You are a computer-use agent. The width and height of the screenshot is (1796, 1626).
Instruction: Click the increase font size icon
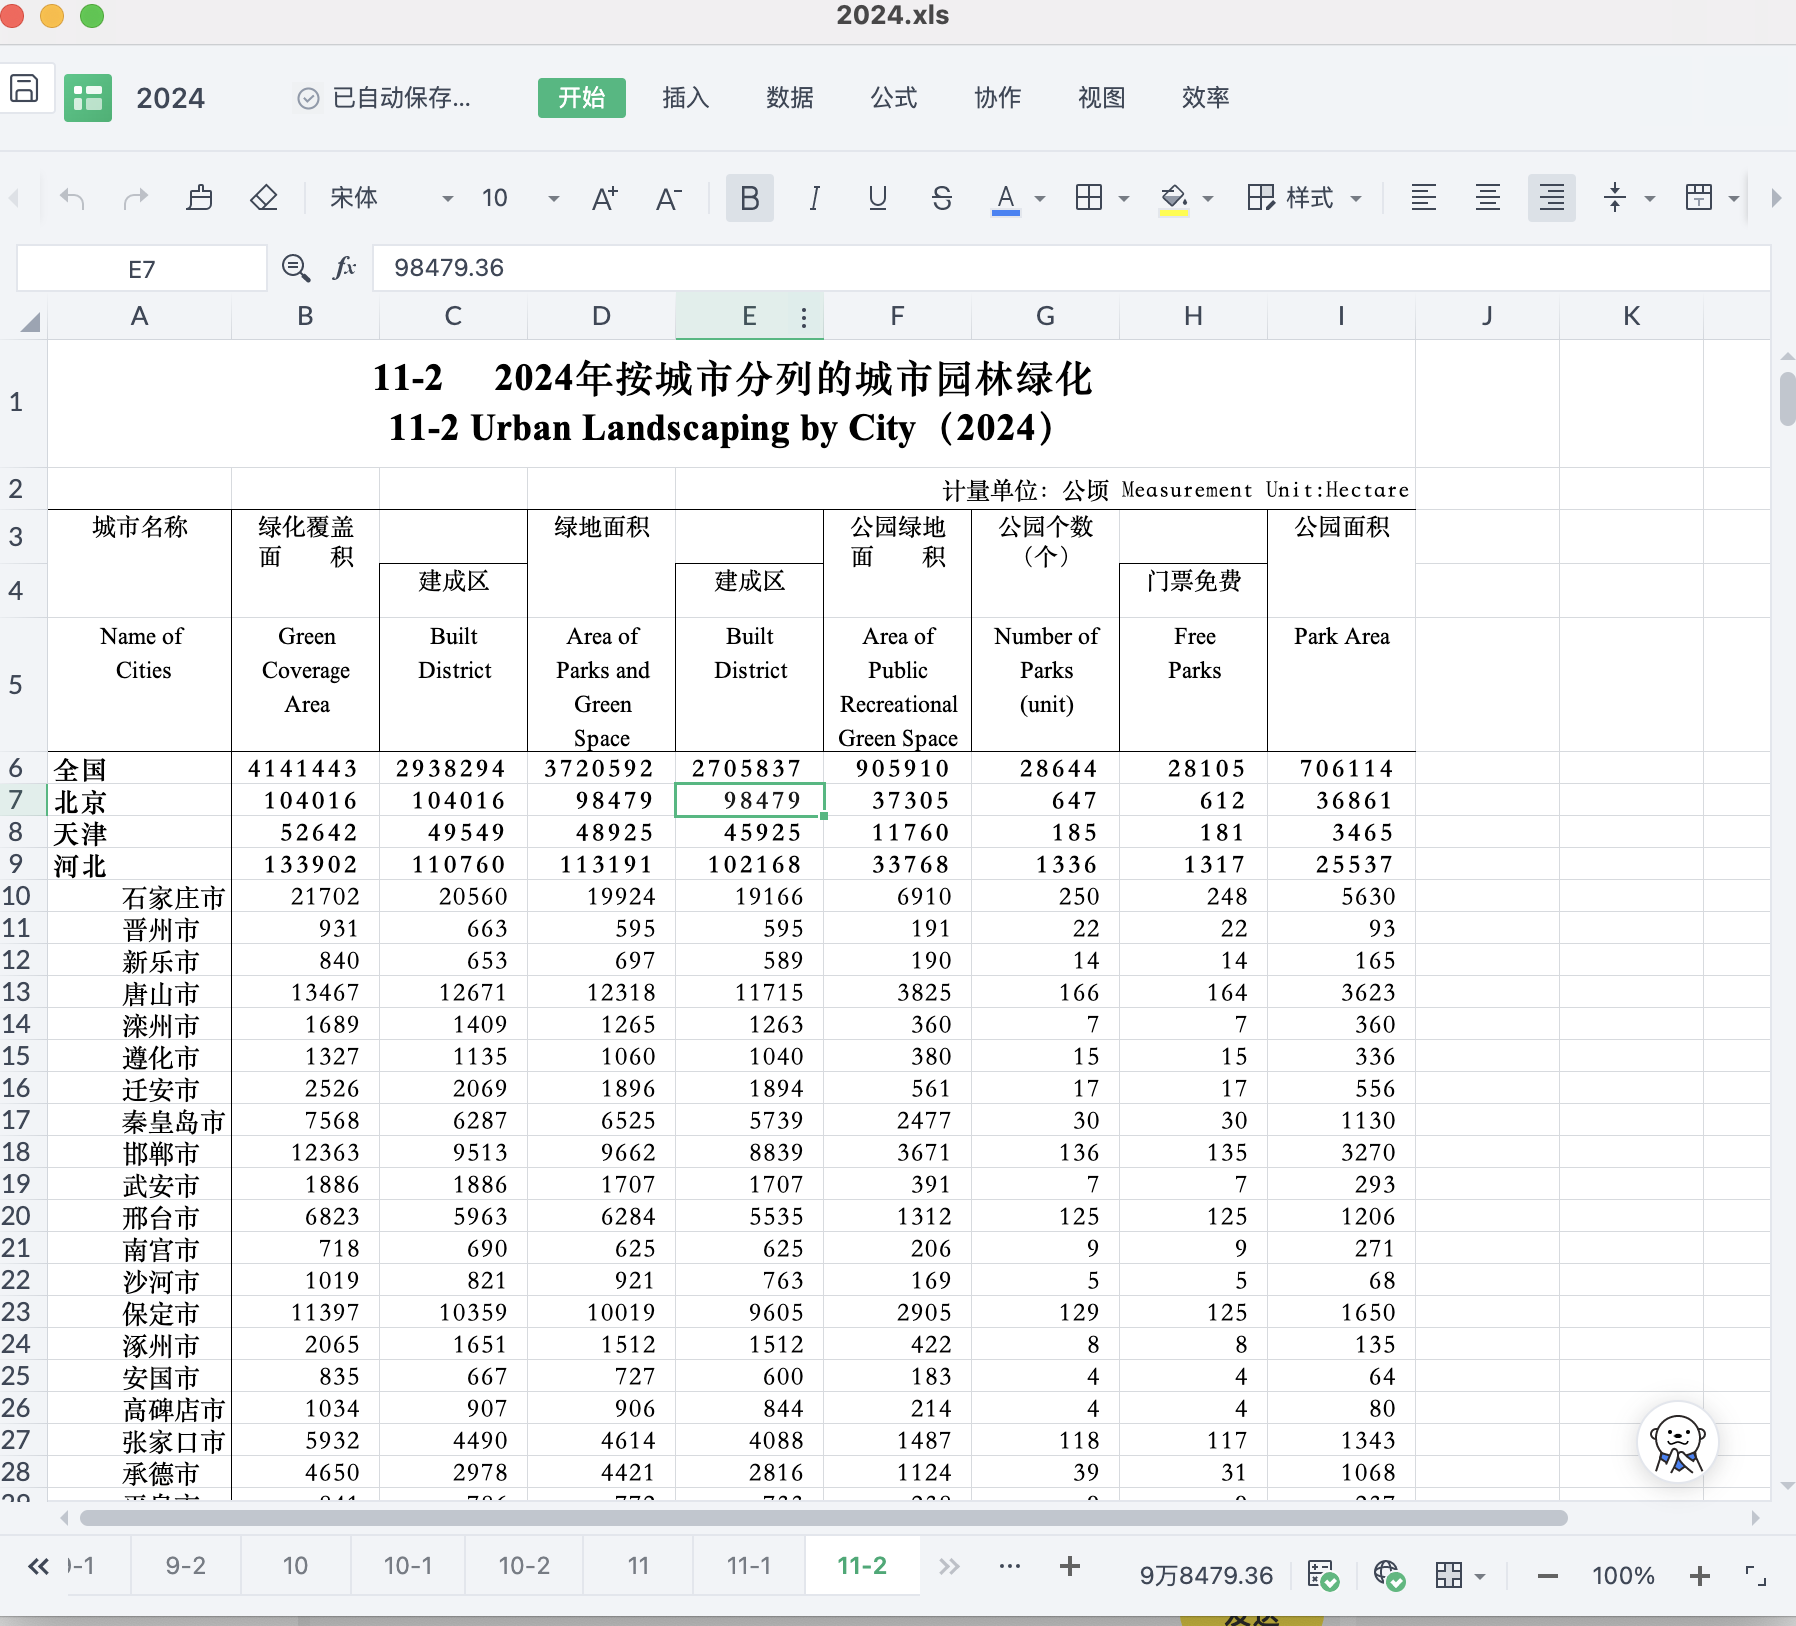tap(605, 198)
